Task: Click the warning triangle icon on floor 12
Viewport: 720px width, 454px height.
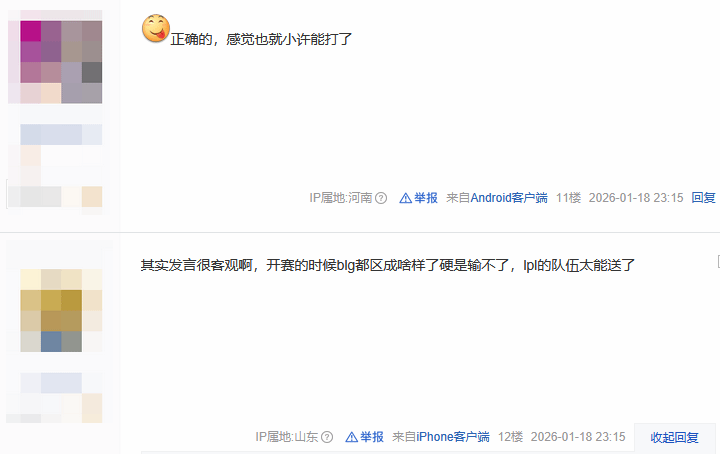Action: [351, 437]
